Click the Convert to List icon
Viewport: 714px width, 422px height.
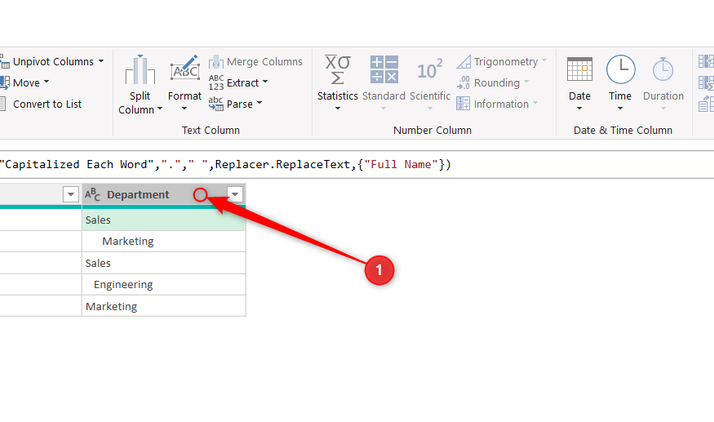point(3,104)
